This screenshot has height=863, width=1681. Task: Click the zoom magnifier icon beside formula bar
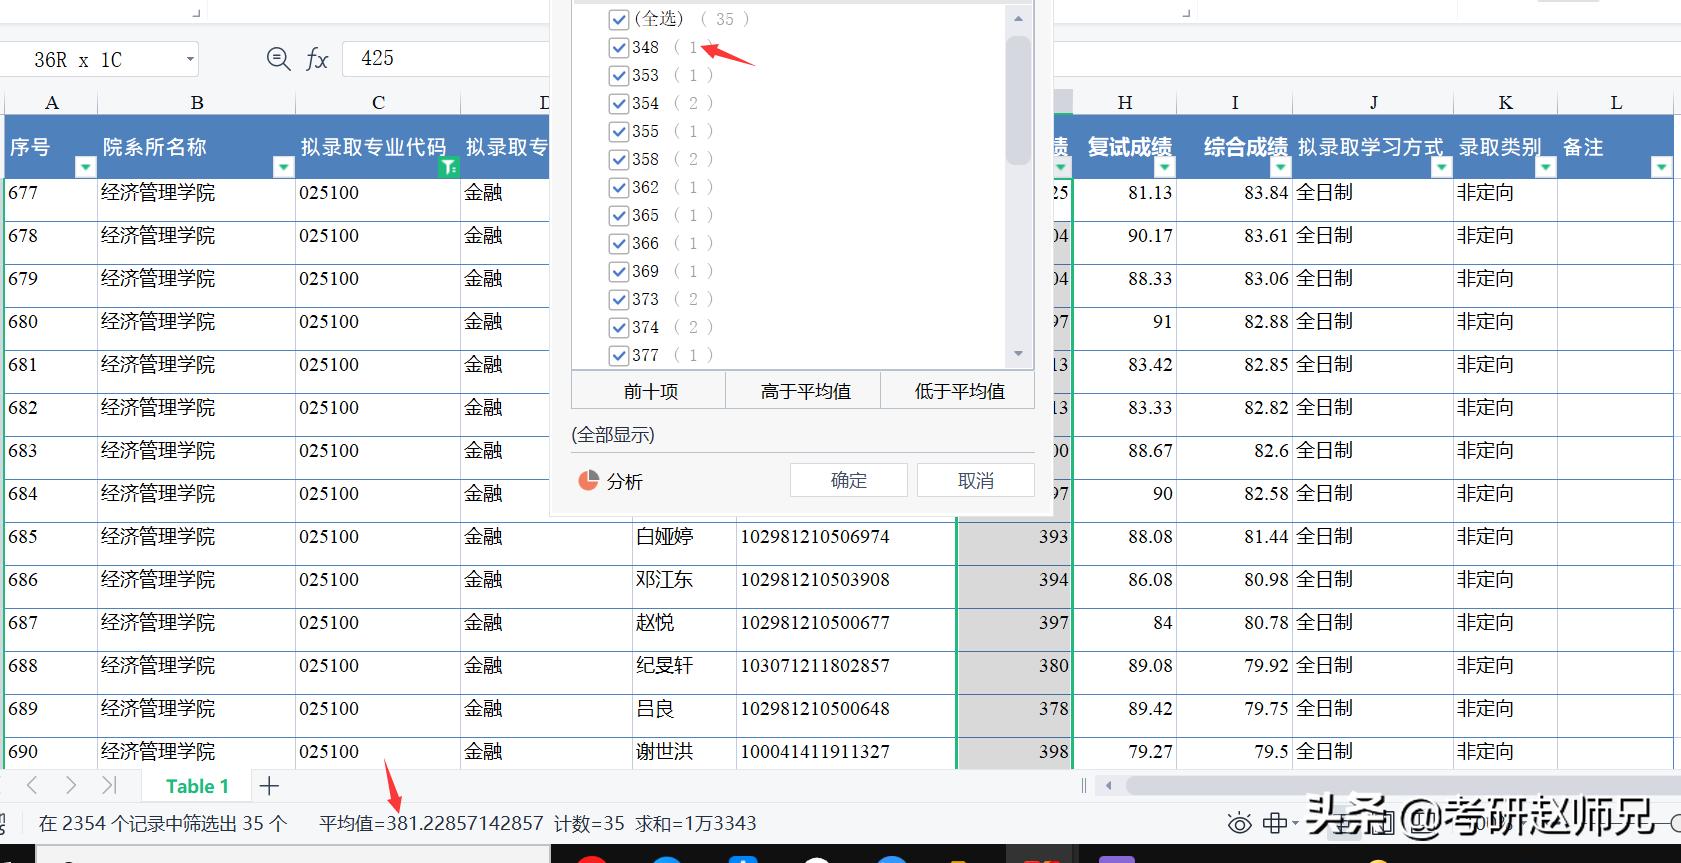point(279,59)
